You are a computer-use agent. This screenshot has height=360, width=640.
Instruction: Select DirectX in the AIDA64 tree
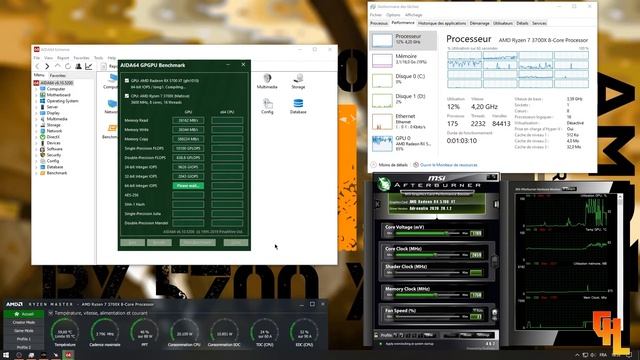53,137
